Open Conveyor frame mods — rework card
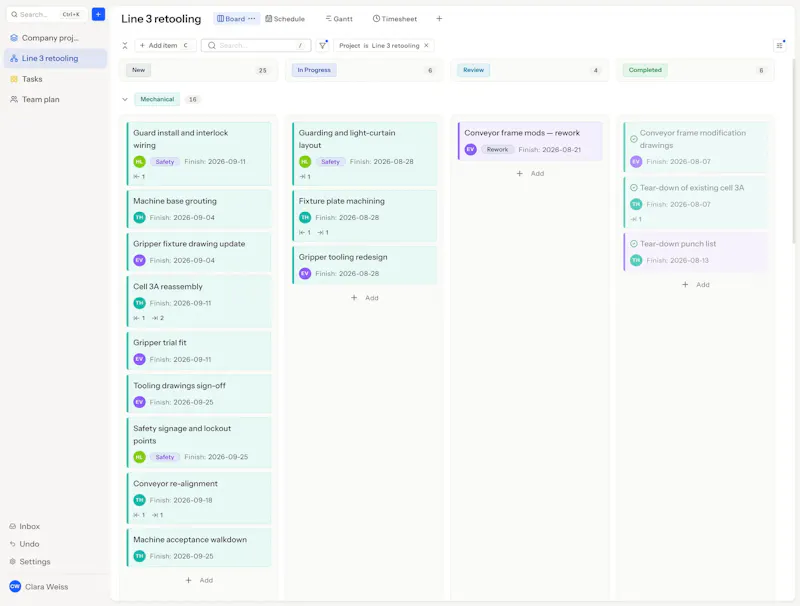 pyautogui.click(x=530, y=141)
